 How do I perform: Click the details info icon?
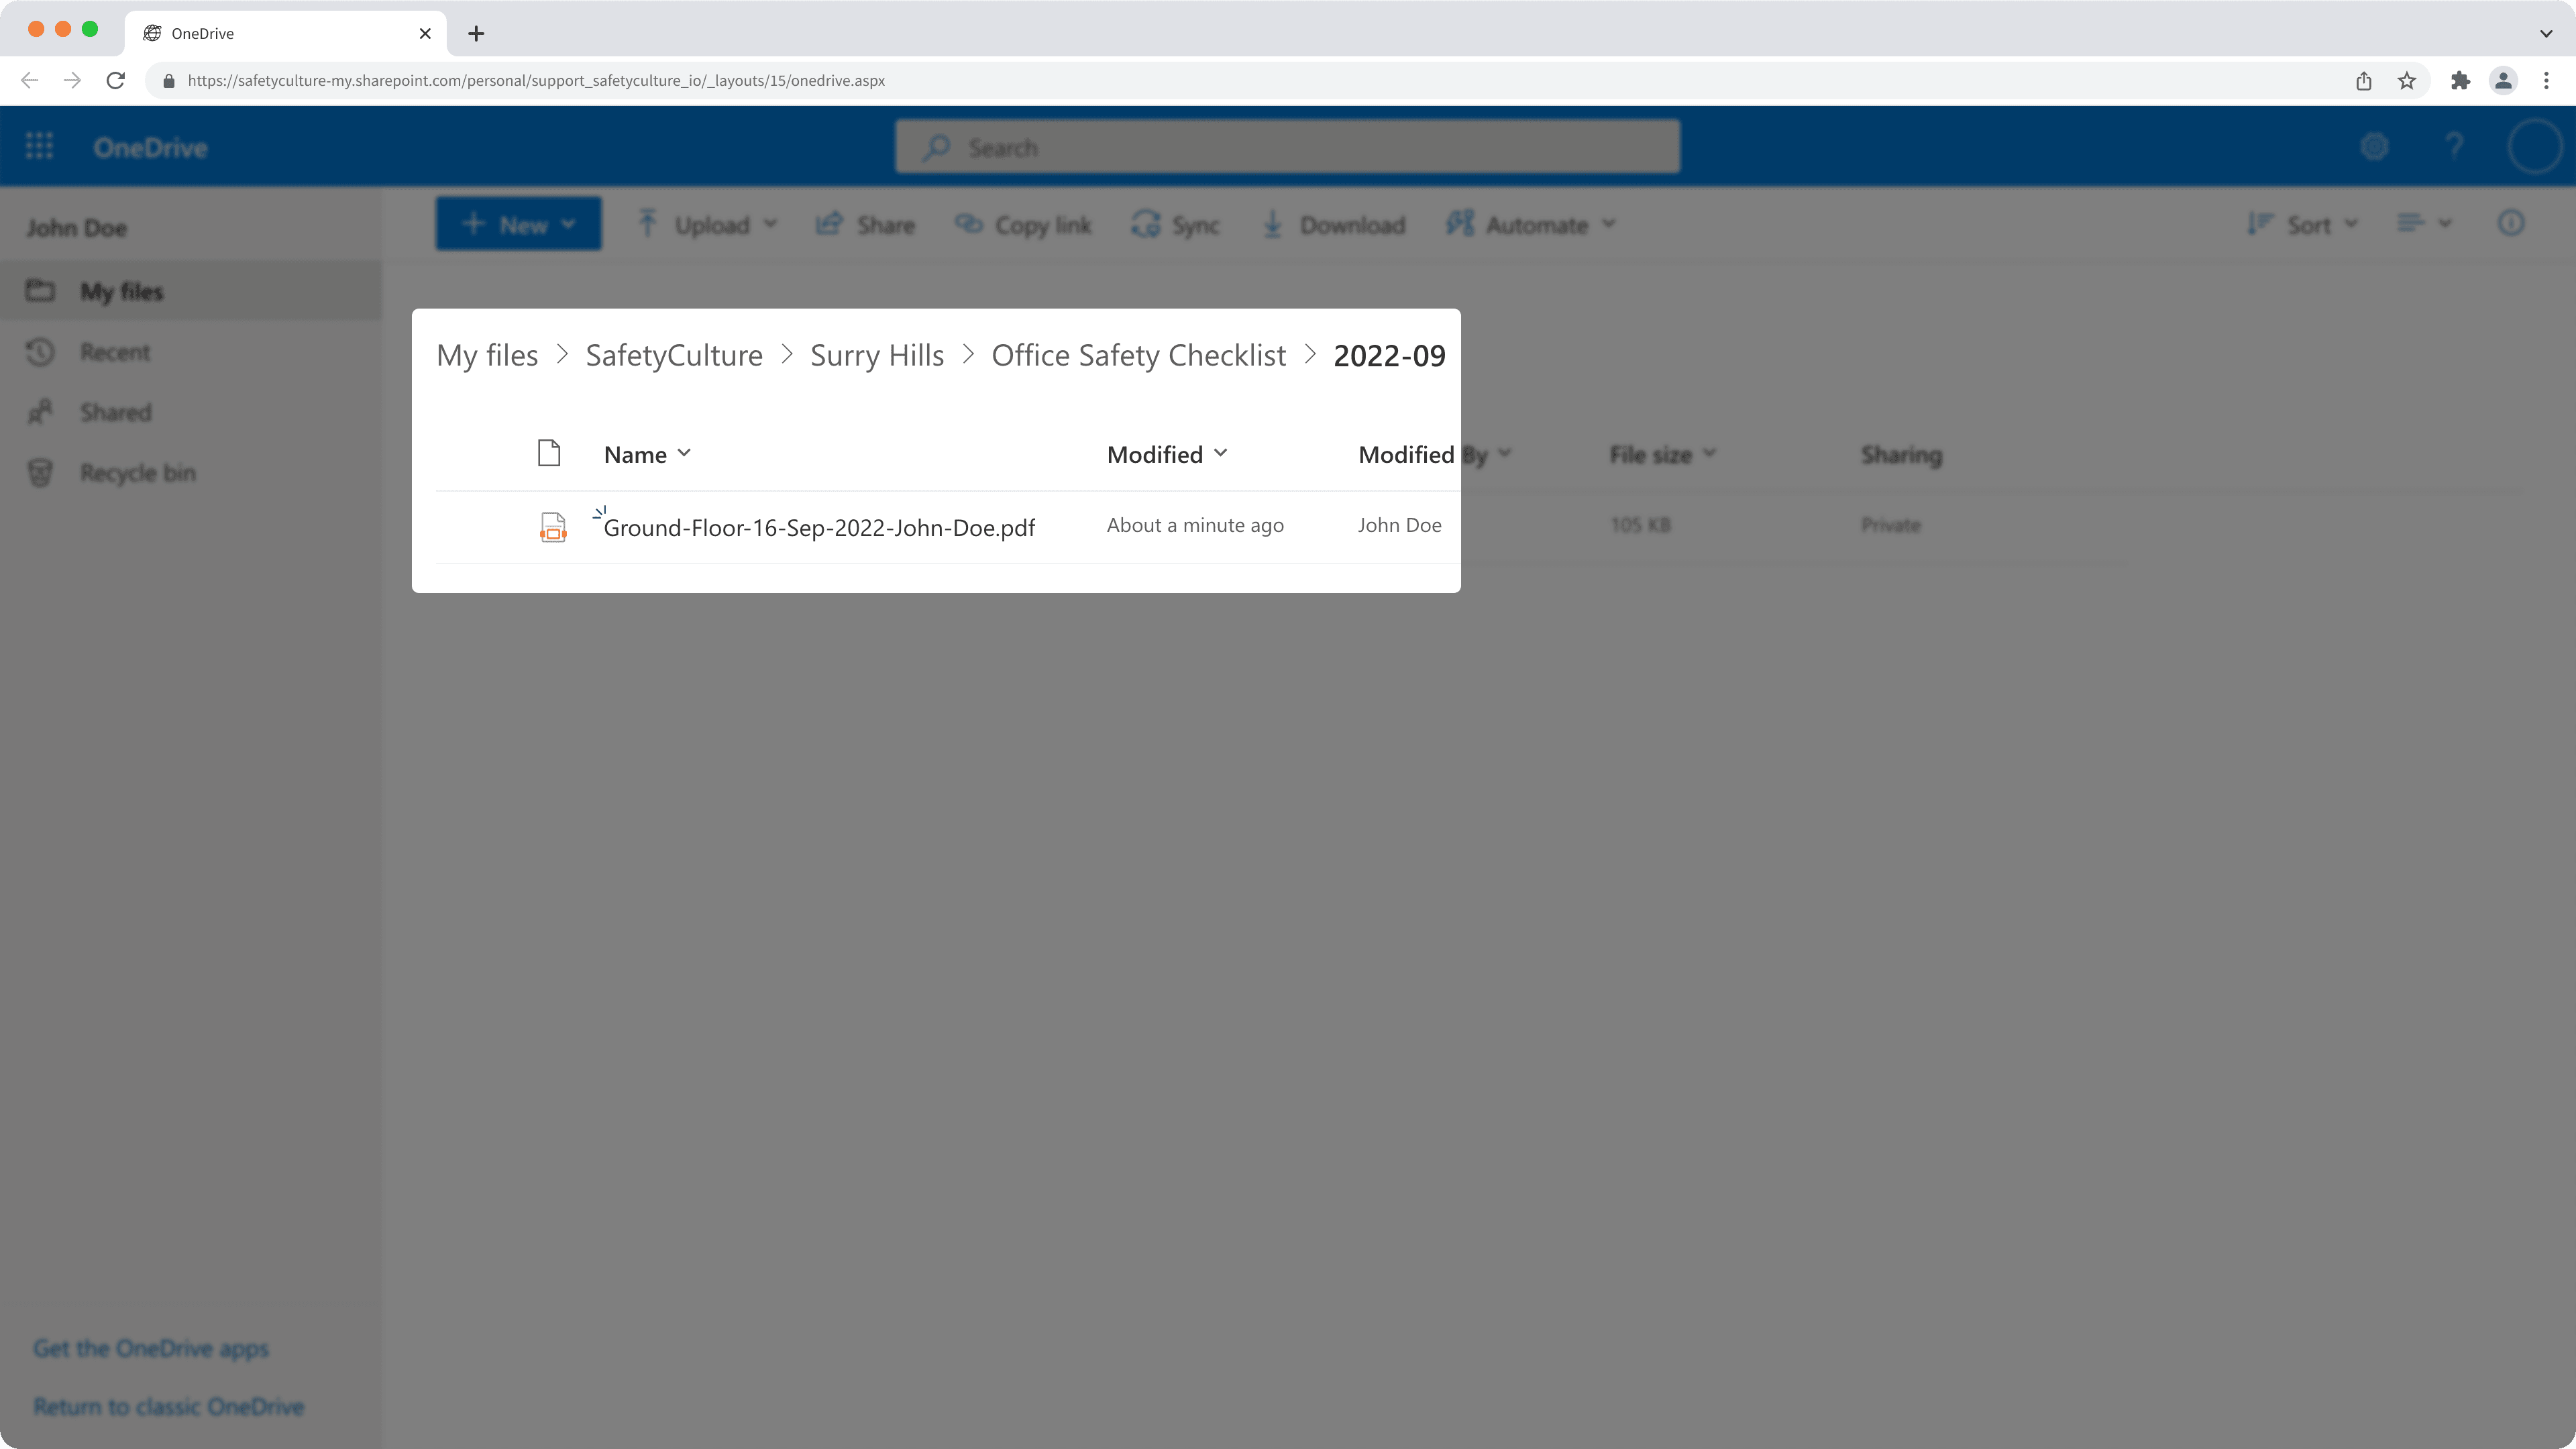tap(2511, 223)
